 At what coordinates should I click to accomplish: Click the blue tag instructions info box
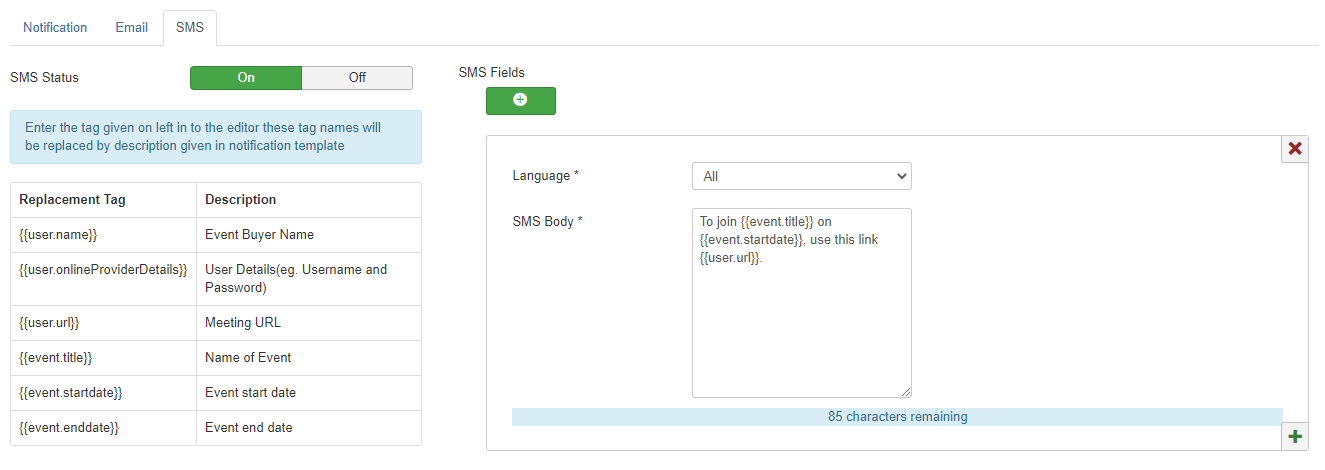coord(215,137)
